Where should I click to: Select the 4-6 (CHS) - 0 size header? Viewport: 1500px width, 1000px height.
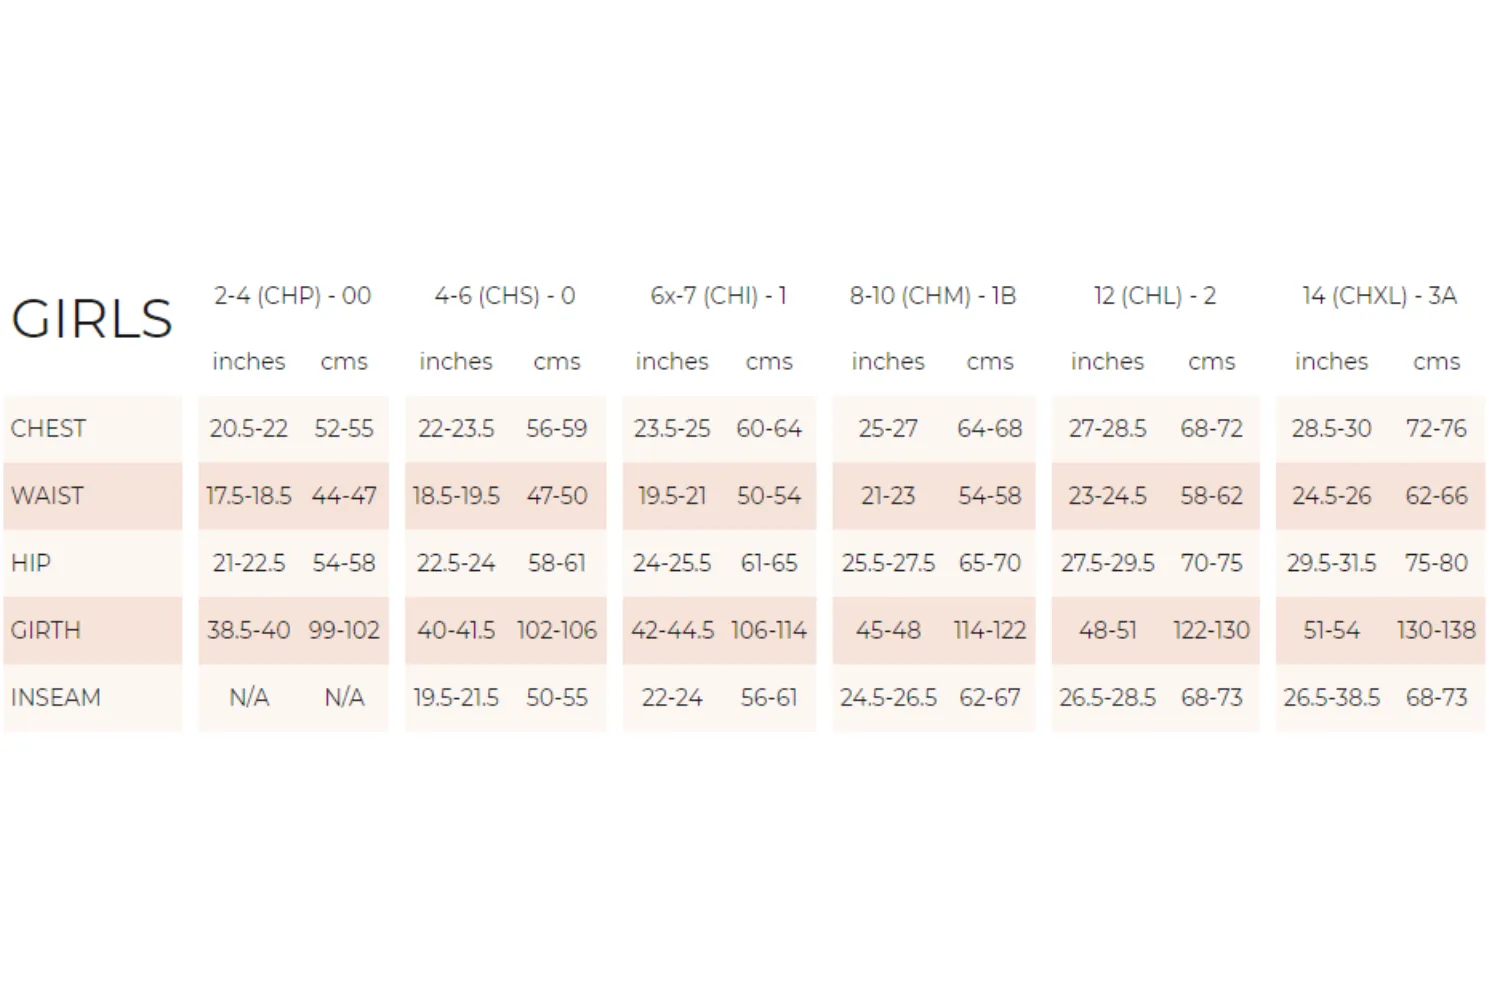click(504, 296)
